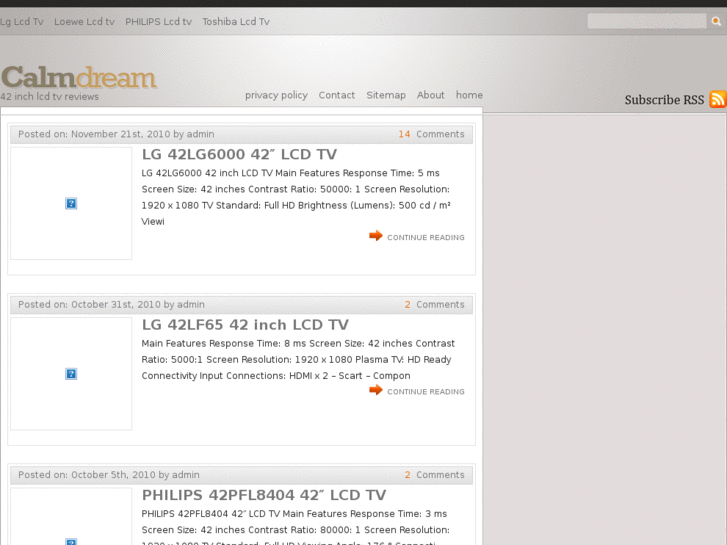
Task: Open the LG 42LG6000 42″ LCD TV title
Action: tap(239, 154)
